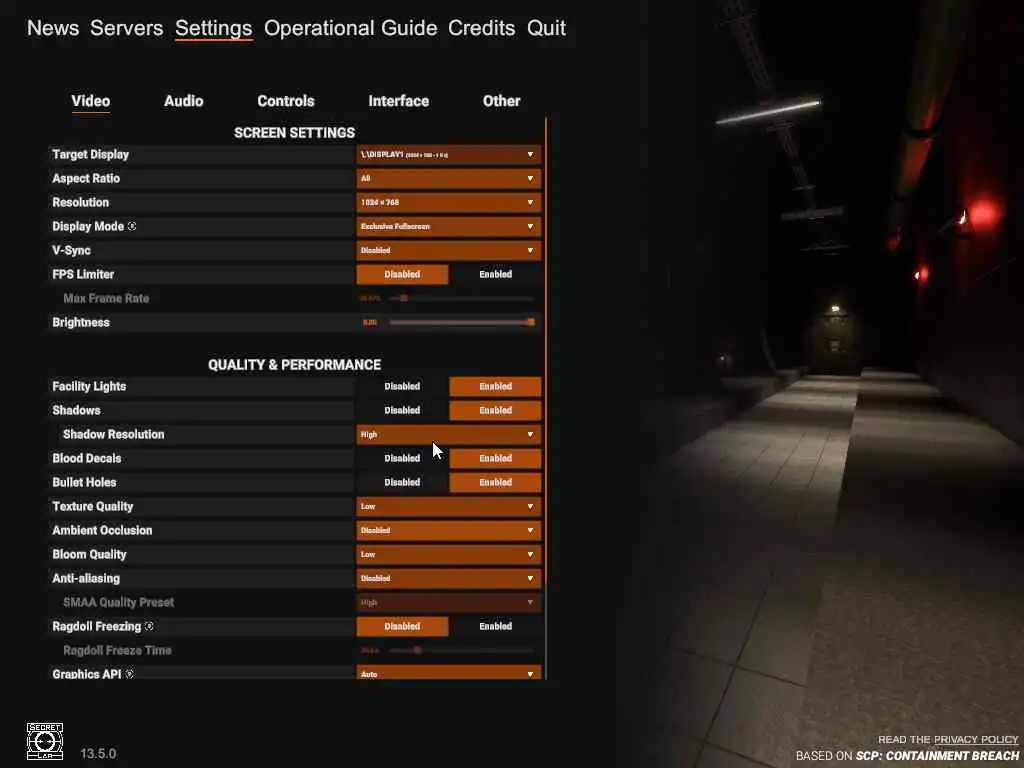Image resolution: width=1024 pixels, height=768 pixels.
Task: Set Ragdoll Freezing to Enabled
Action: [495, 626]
